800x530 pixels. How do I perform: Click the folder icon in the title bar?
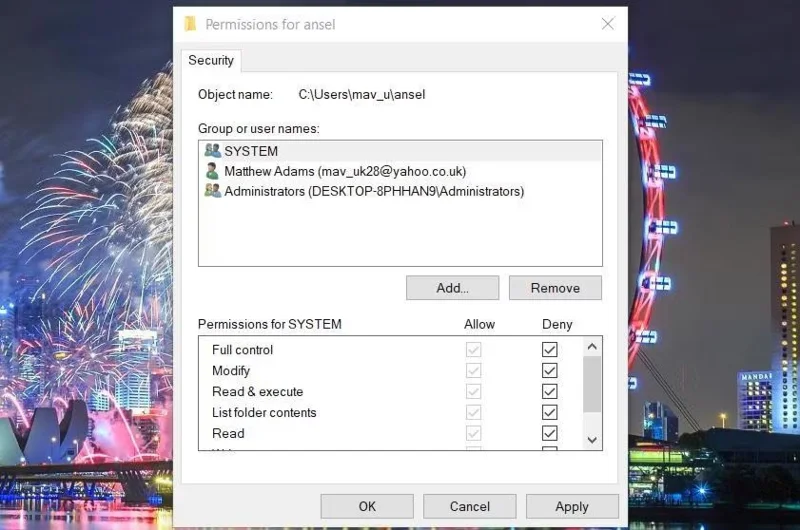point(190,23)
